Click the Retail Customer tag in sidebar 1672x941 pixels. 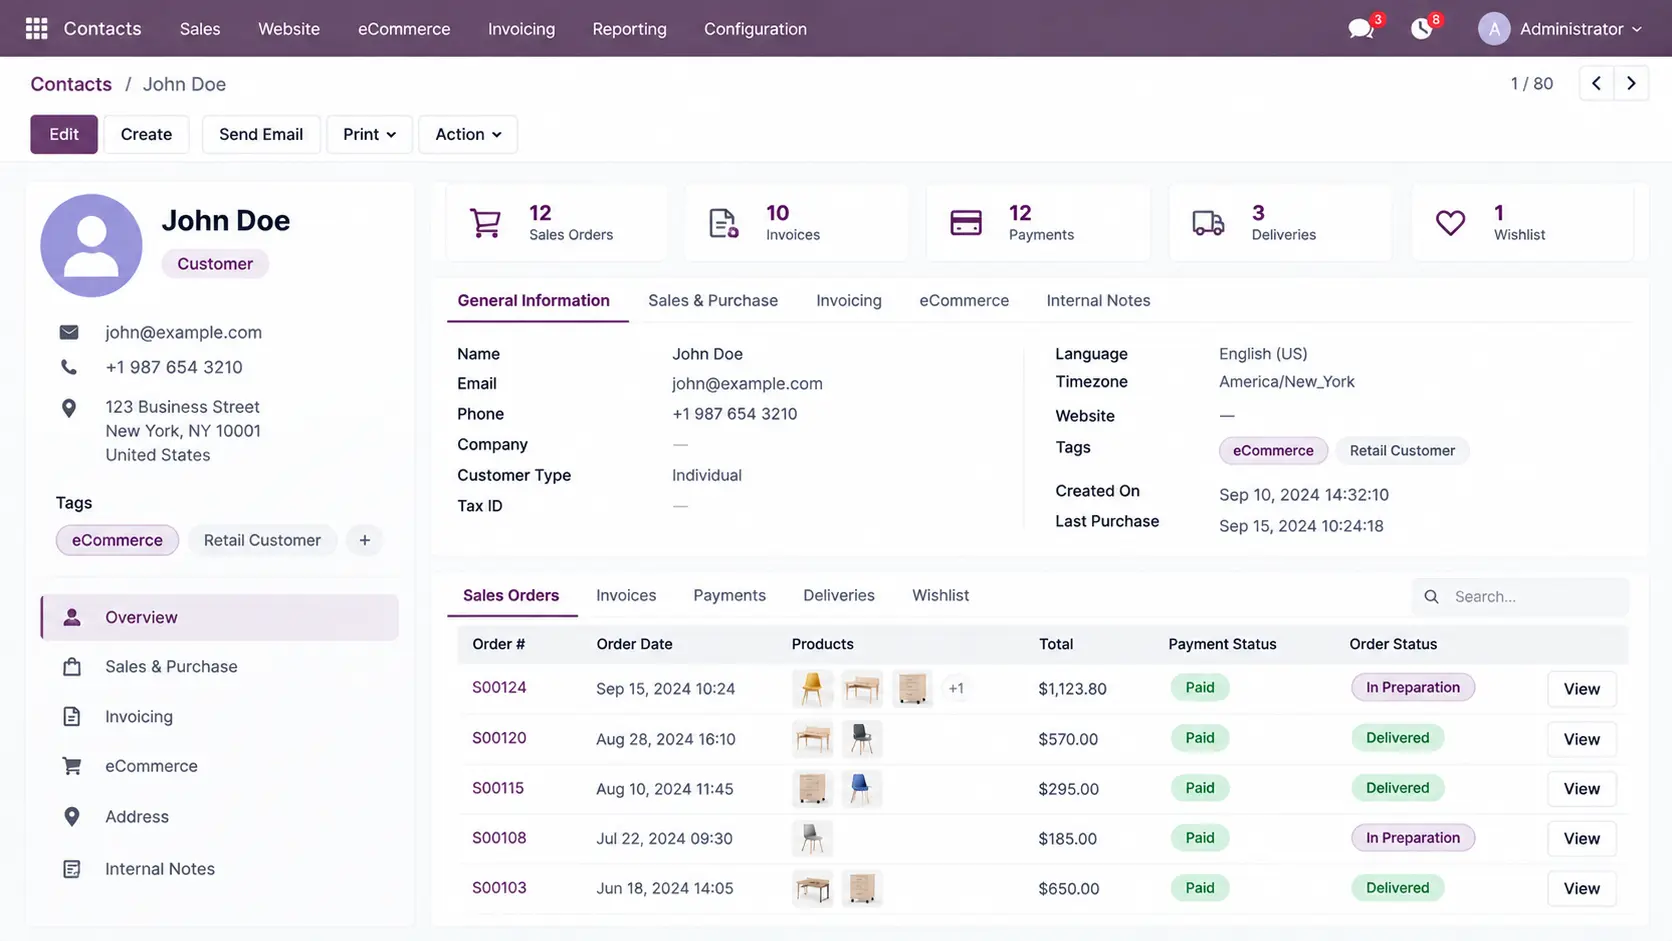pyautogui.click(x=262, y=540)
